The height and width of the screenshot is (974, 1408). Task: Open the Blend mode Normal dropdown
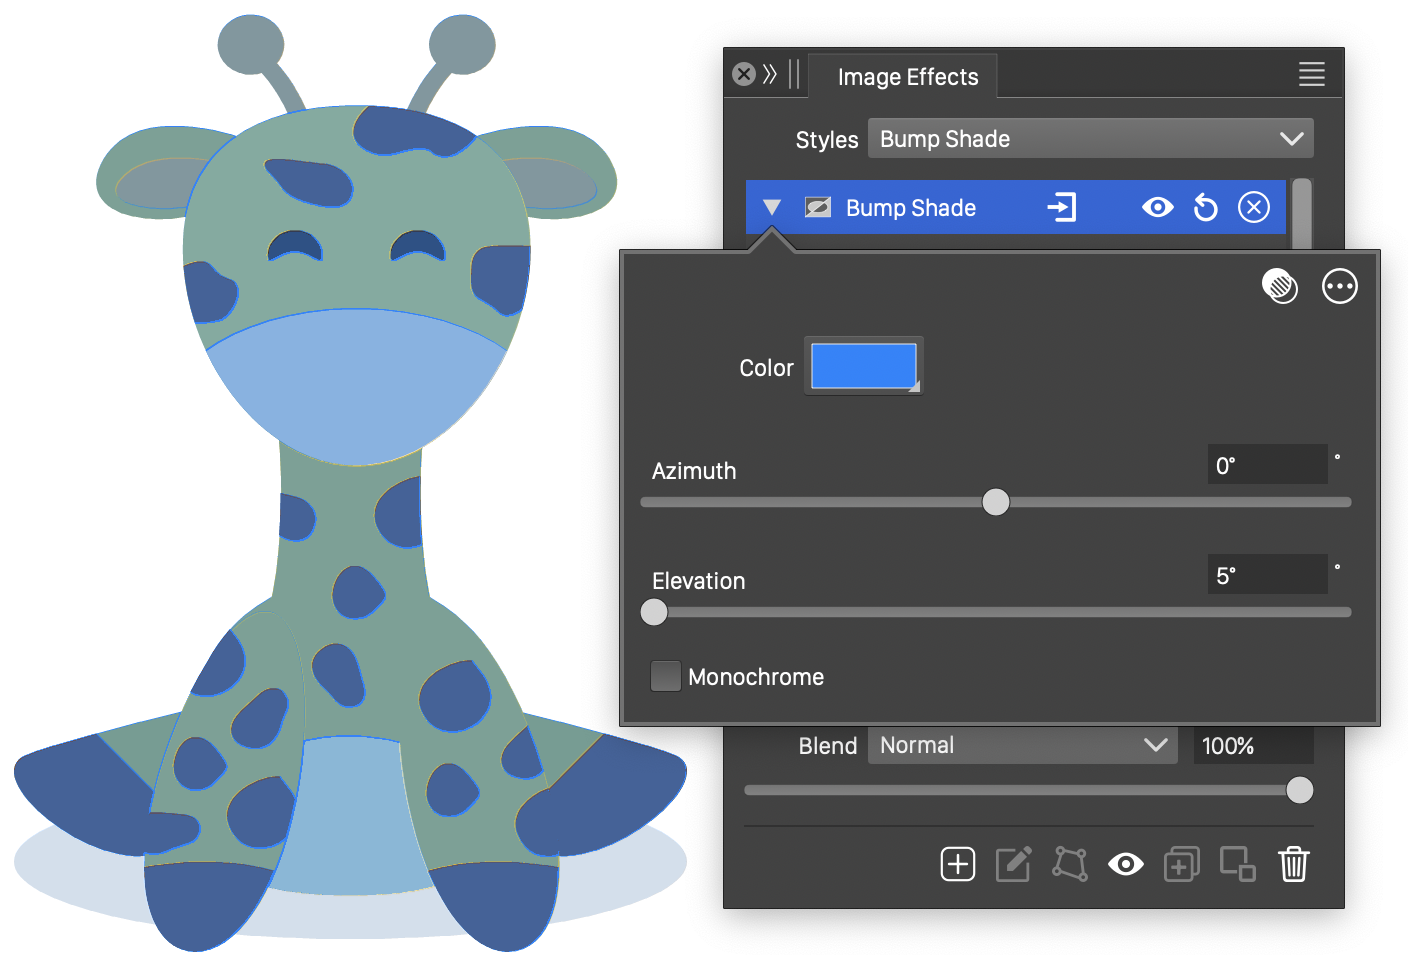(1022, 746)
